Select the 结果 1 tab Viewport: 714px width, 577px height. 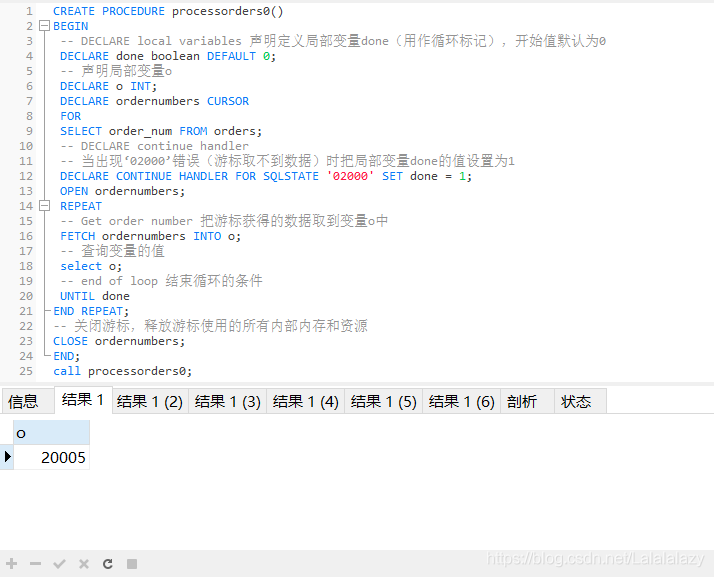click(x=83, y=400)
